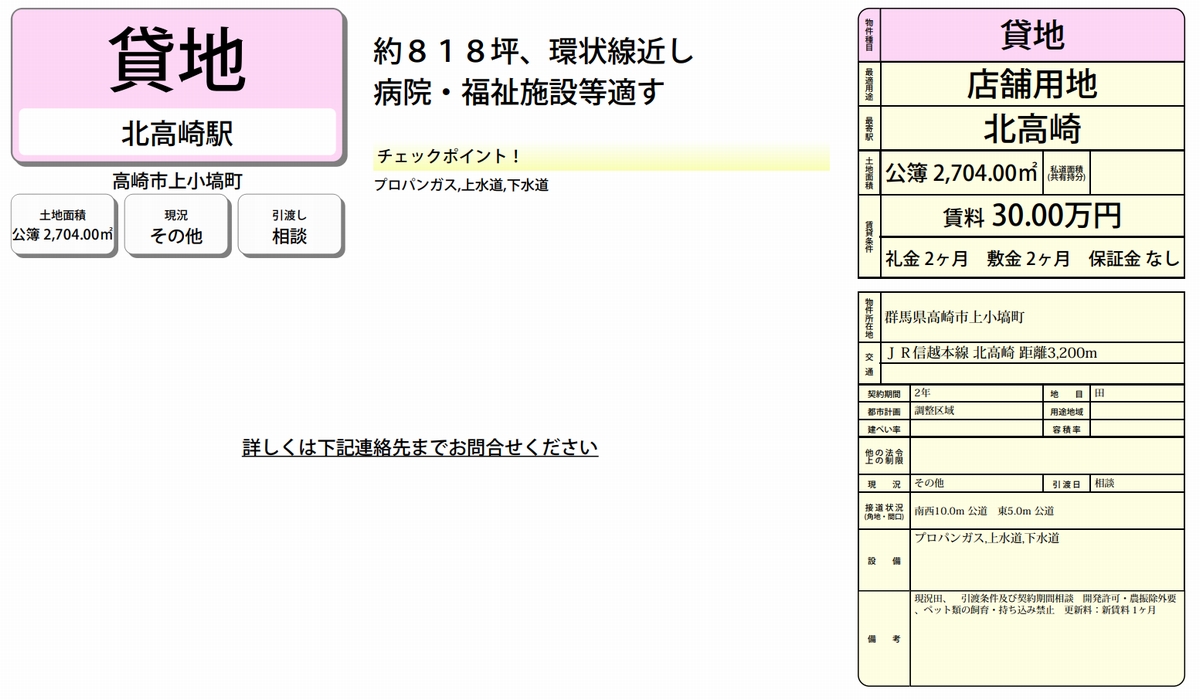
Task: Click the 高崎市上小塙町 address text
Action: tap(177, 181)
